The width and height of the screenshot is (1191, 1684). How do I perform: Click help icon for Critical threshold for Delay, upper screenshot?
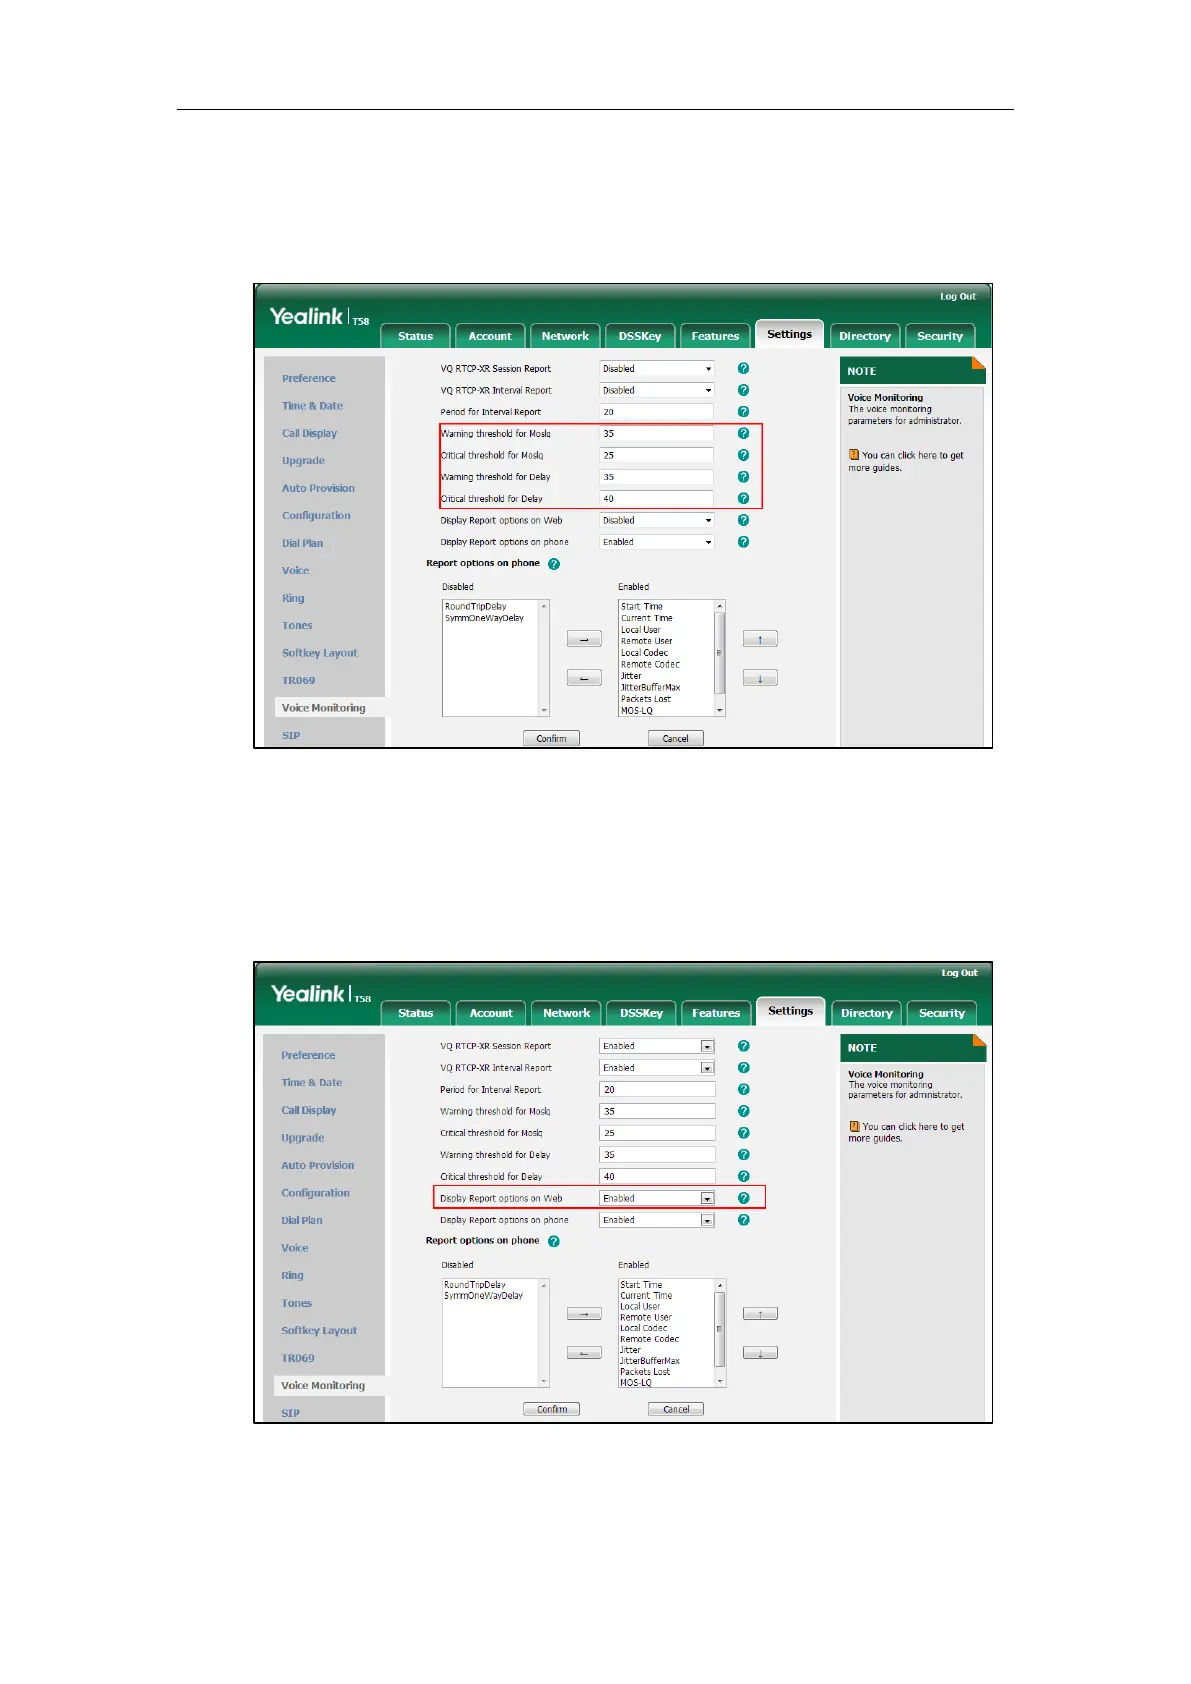point(743,498)
